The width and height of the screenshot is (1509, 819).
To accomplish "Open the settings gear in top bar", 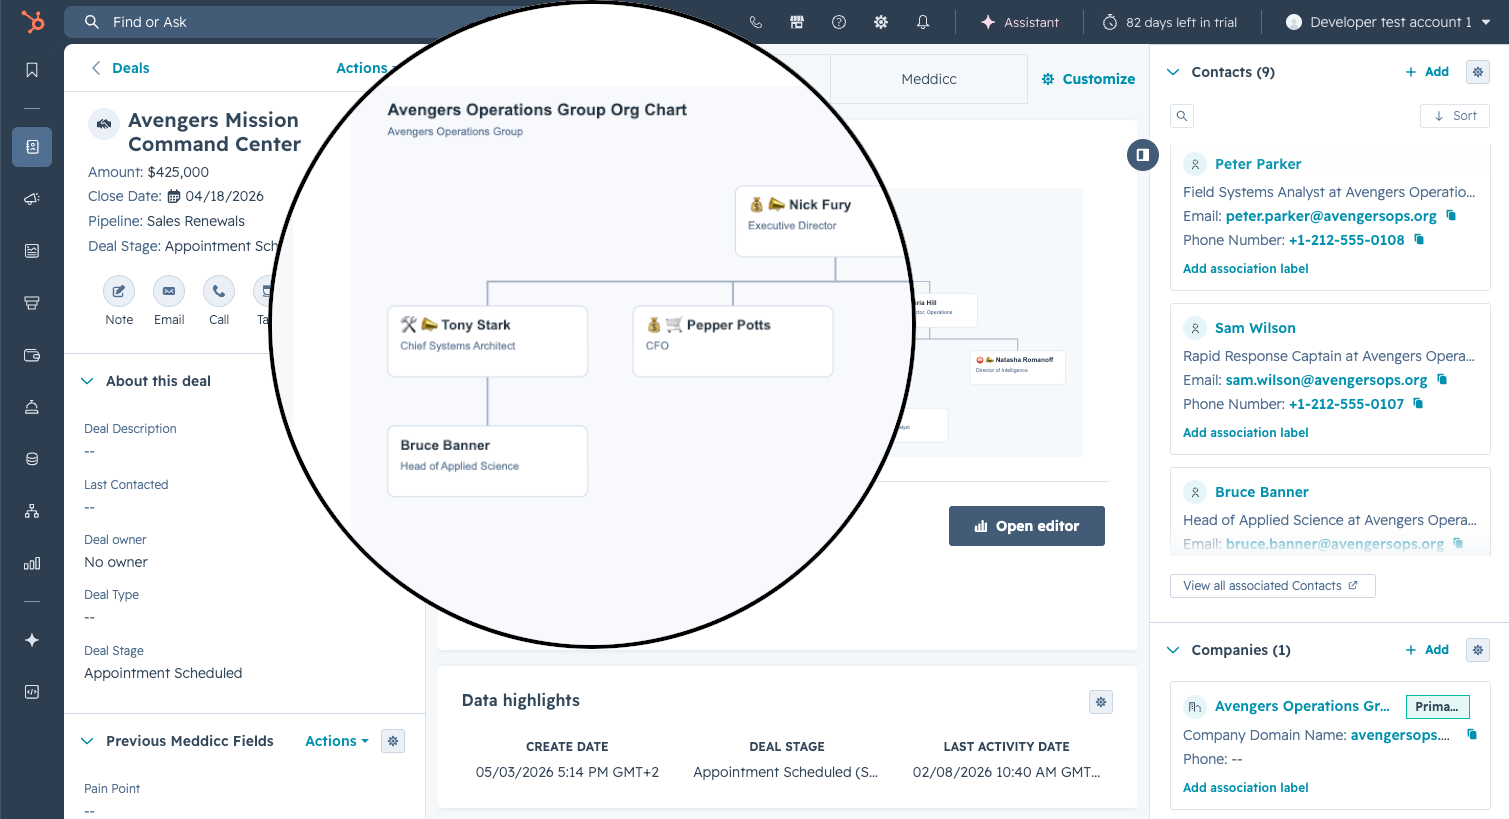I will click(881, 22).
